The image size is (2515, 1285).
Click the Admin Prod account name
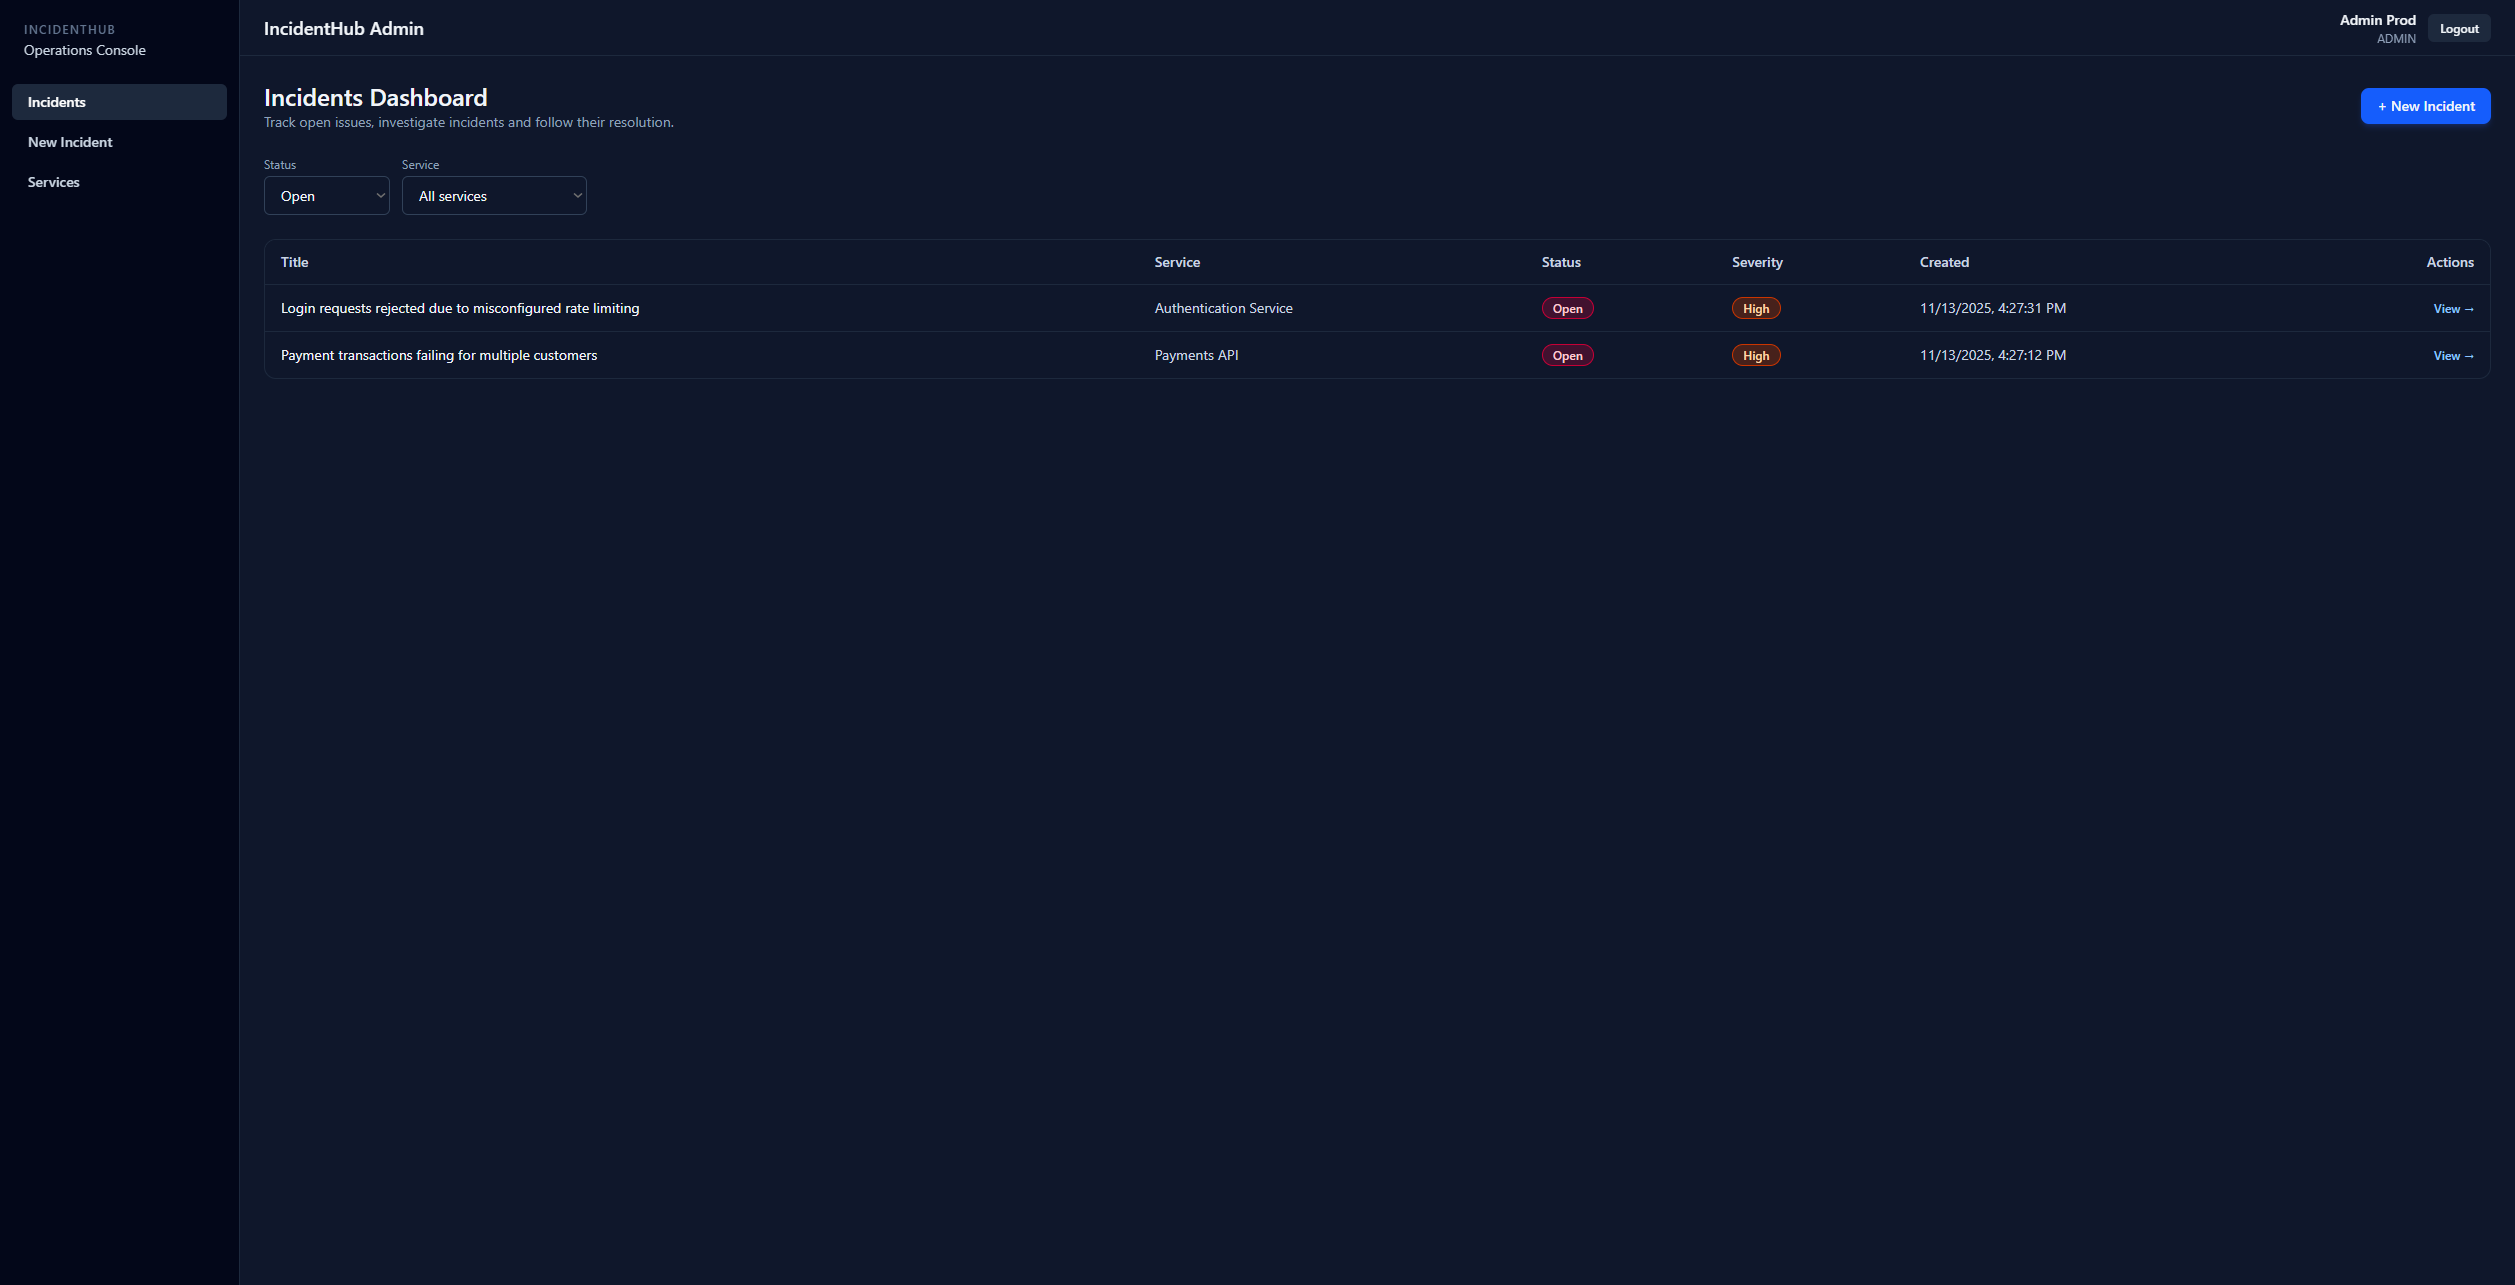click(x=2376, y=19)
